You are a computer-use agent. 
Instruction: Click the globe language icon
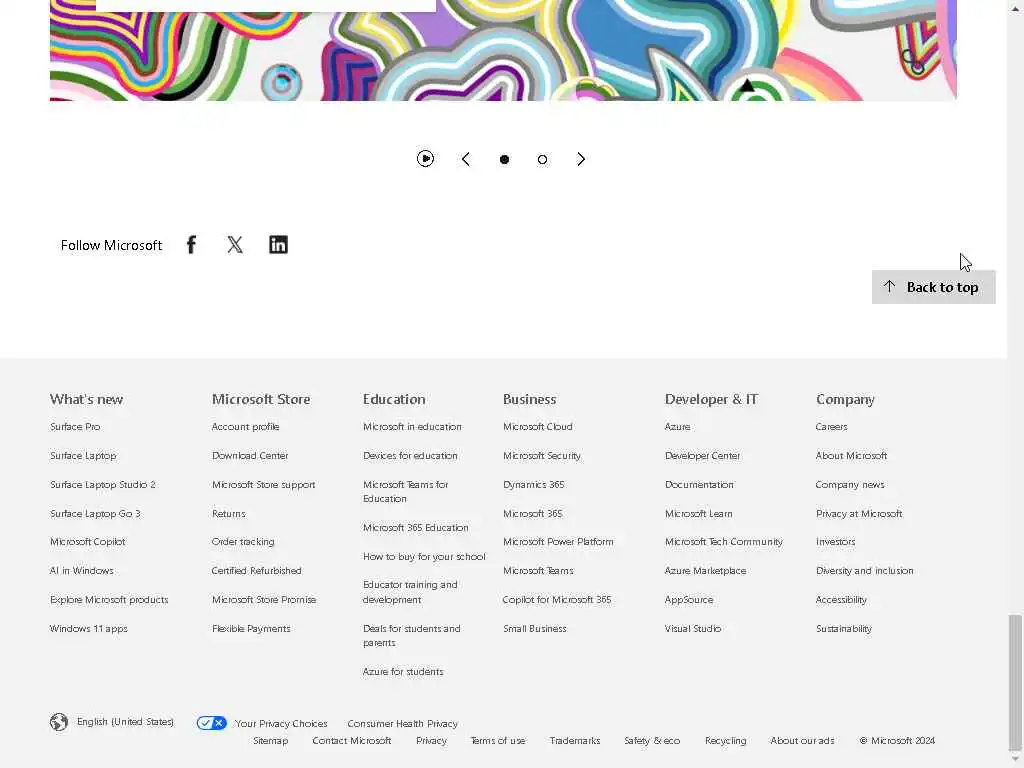[x=59, y=722]
